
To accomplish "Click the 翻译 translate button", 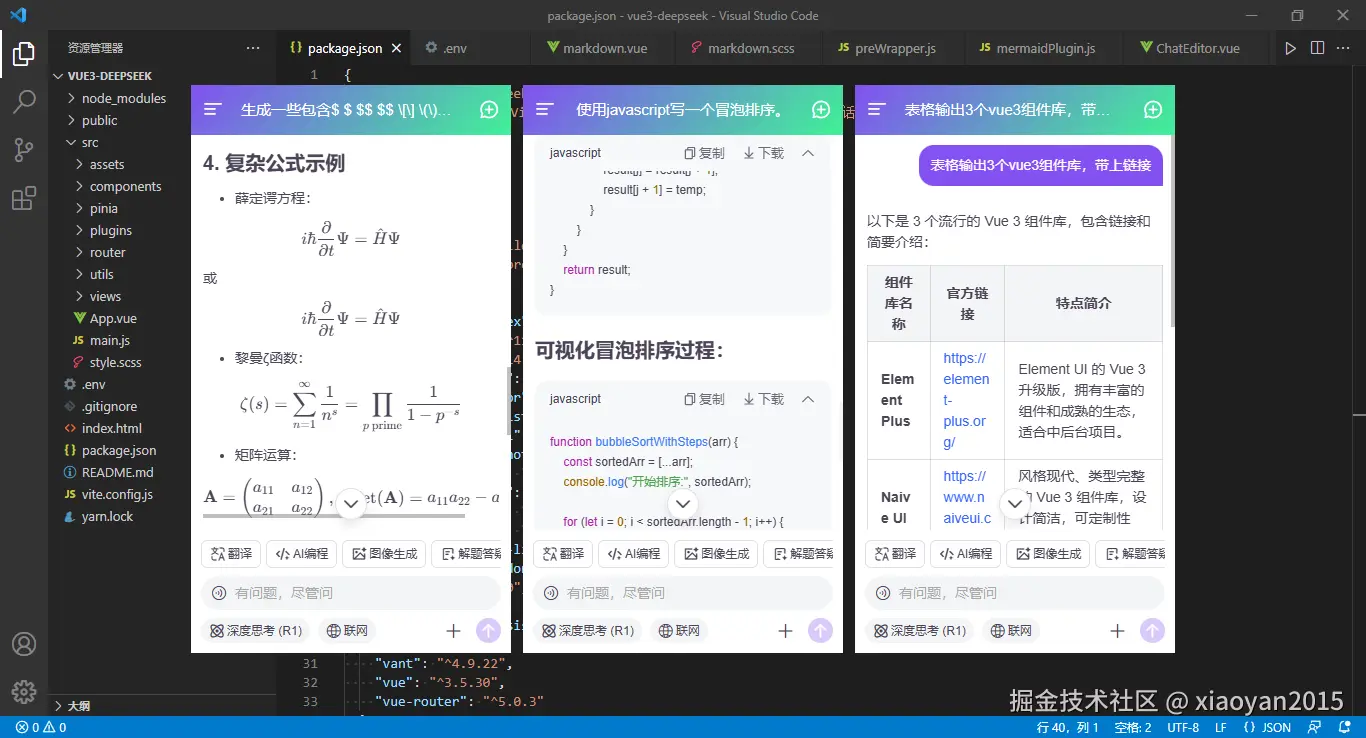I will (x=563, y=554).
